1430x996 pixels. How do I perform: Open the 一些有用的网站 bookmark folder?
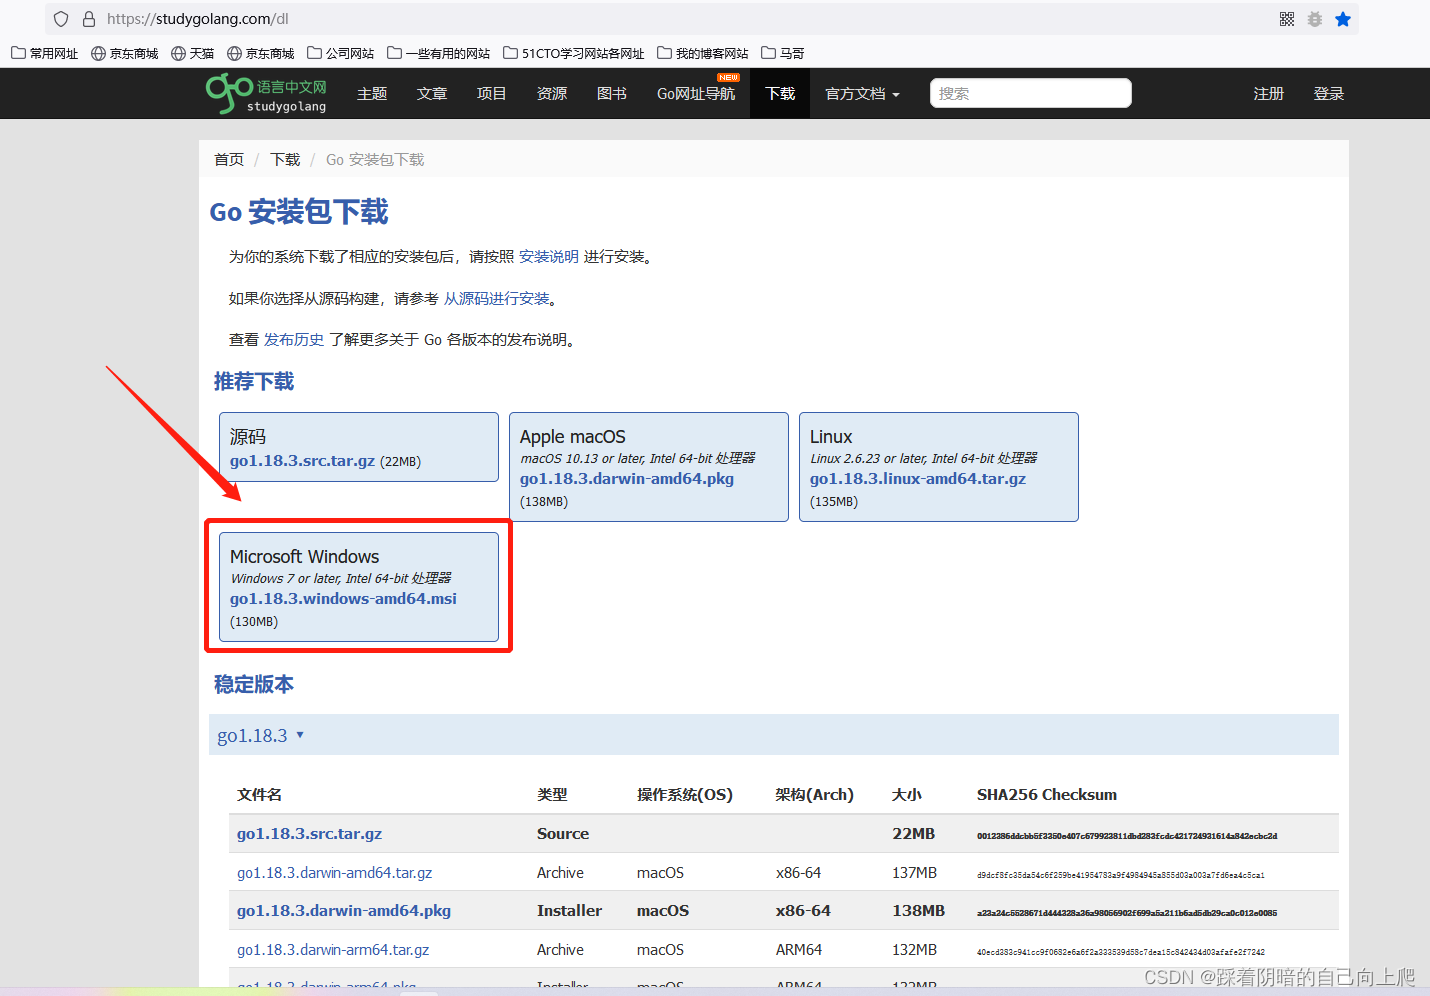click(439, 53)
